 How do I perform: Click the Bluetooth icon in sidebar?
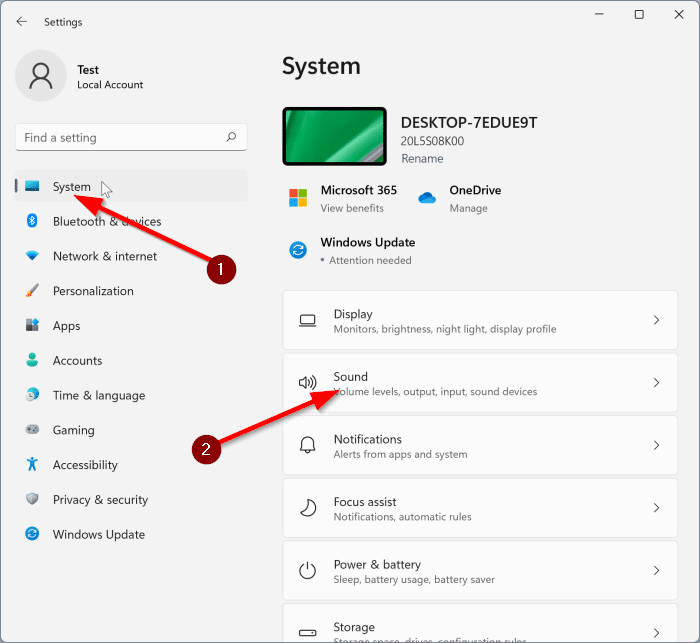[x=32, y=221]
